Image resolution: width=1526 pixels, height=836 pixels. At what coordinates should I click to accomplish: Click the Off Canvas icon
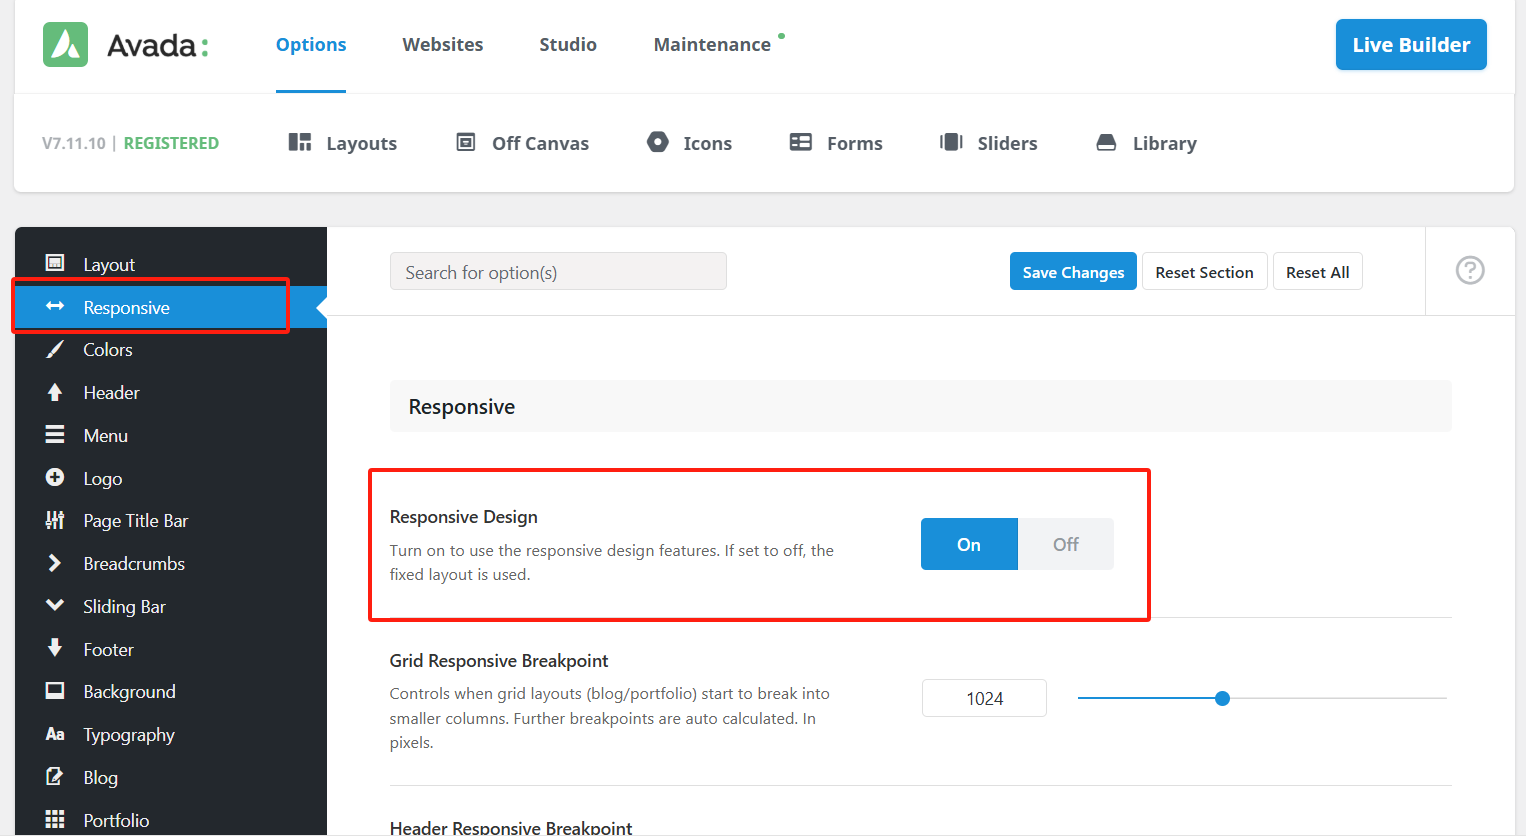coord(466,143)
